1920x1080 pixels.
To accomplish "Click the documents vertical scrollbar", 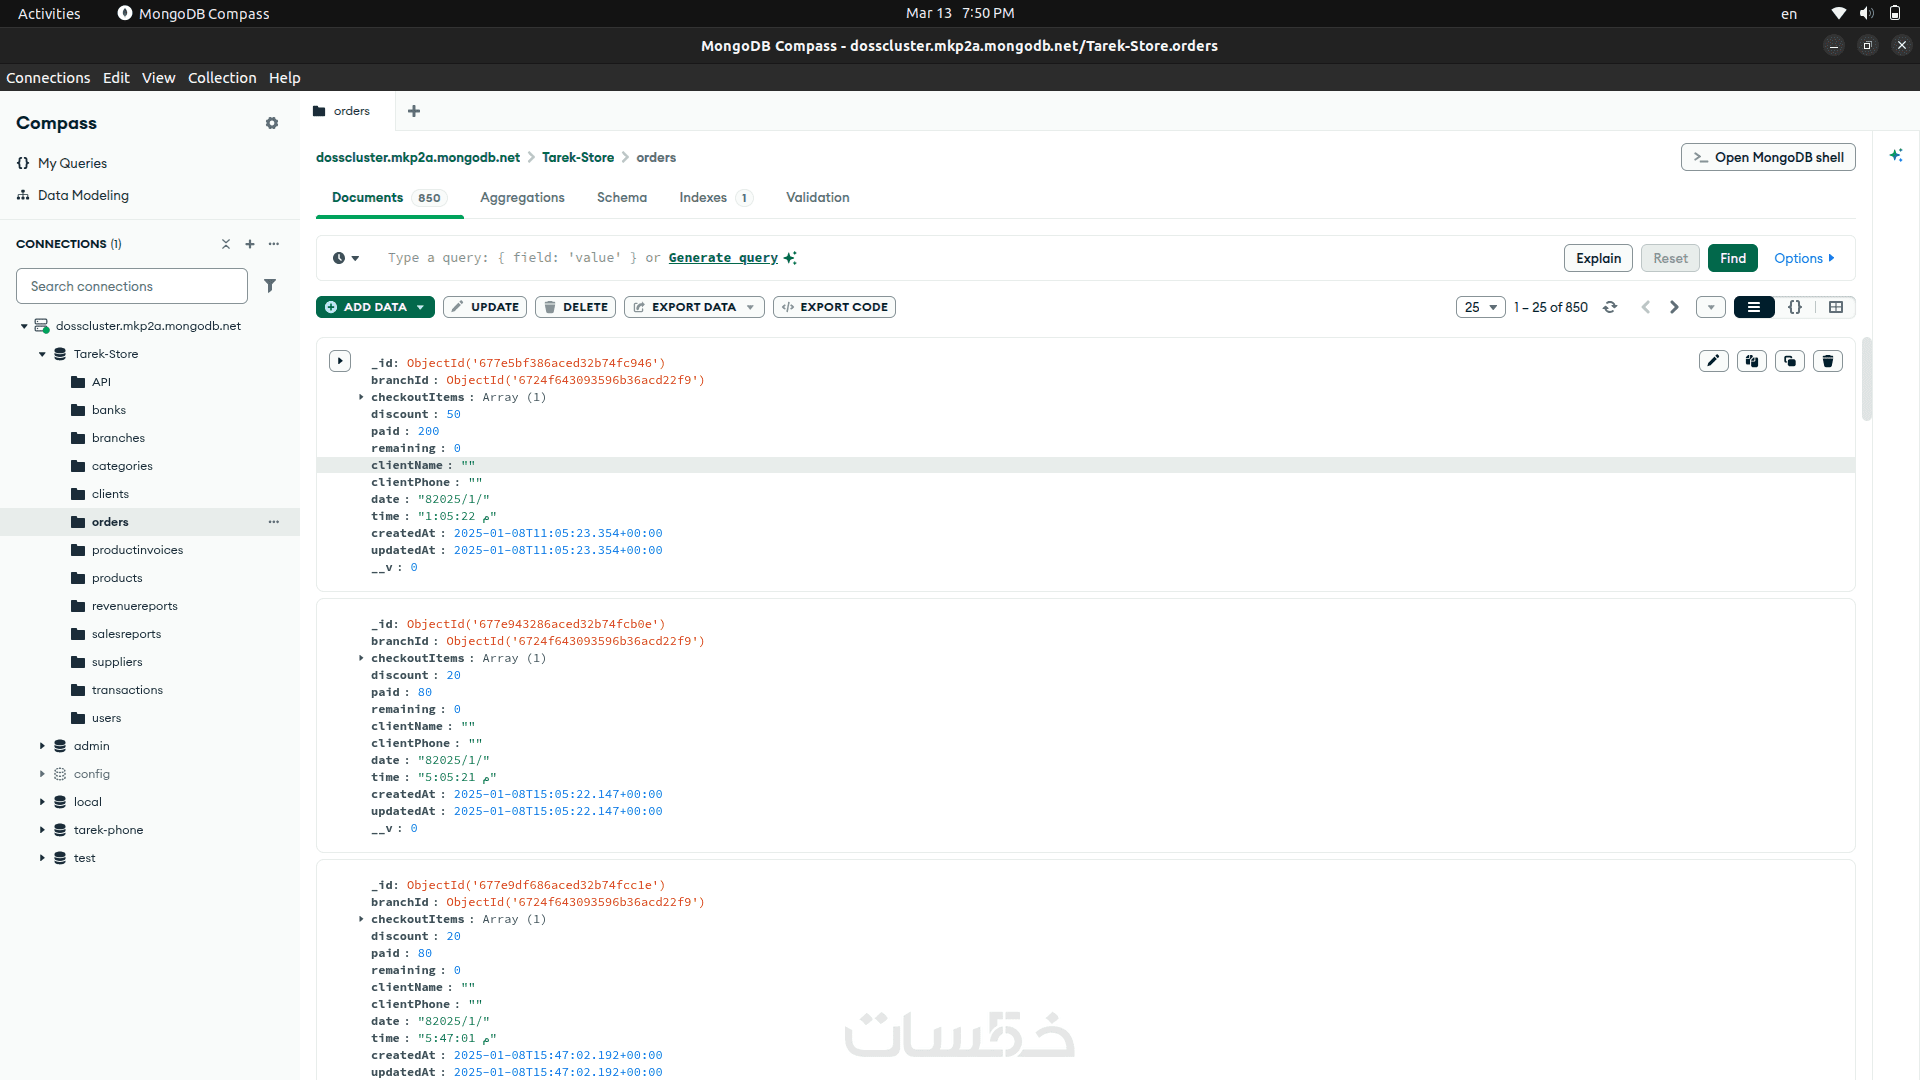I will (x=1866, y=380).
